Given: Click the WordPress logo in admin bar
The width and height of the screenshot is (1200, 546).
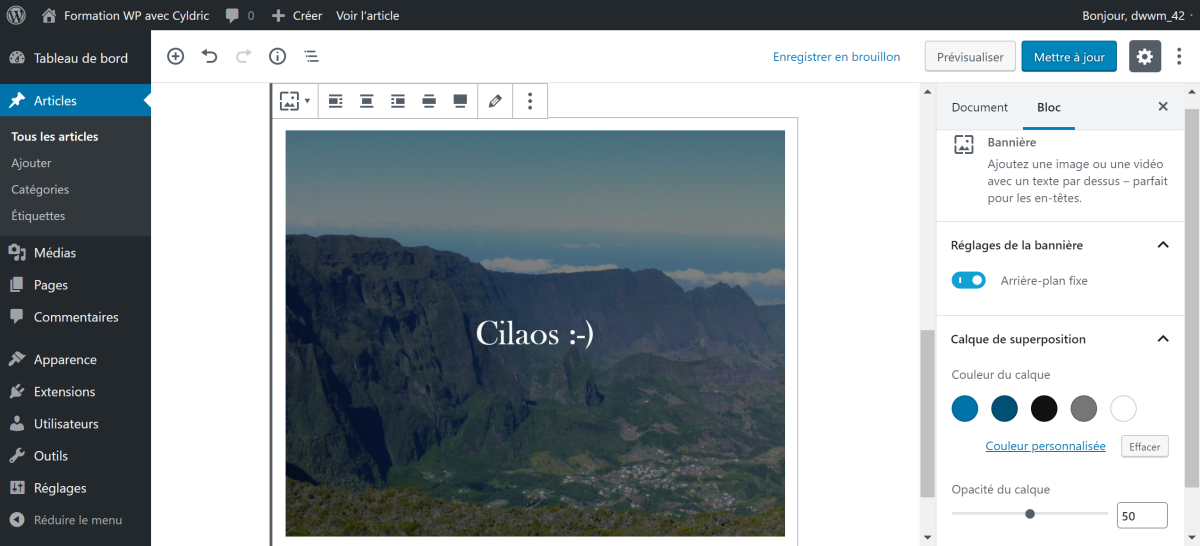Looking at the screenshot, I should [16, 15].
